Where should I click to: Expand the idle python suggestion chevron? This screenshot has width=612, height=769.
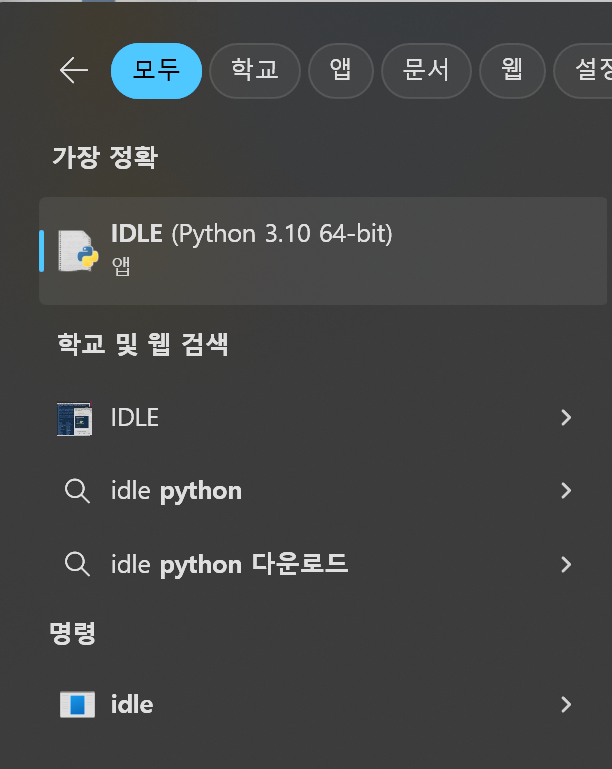566,491
